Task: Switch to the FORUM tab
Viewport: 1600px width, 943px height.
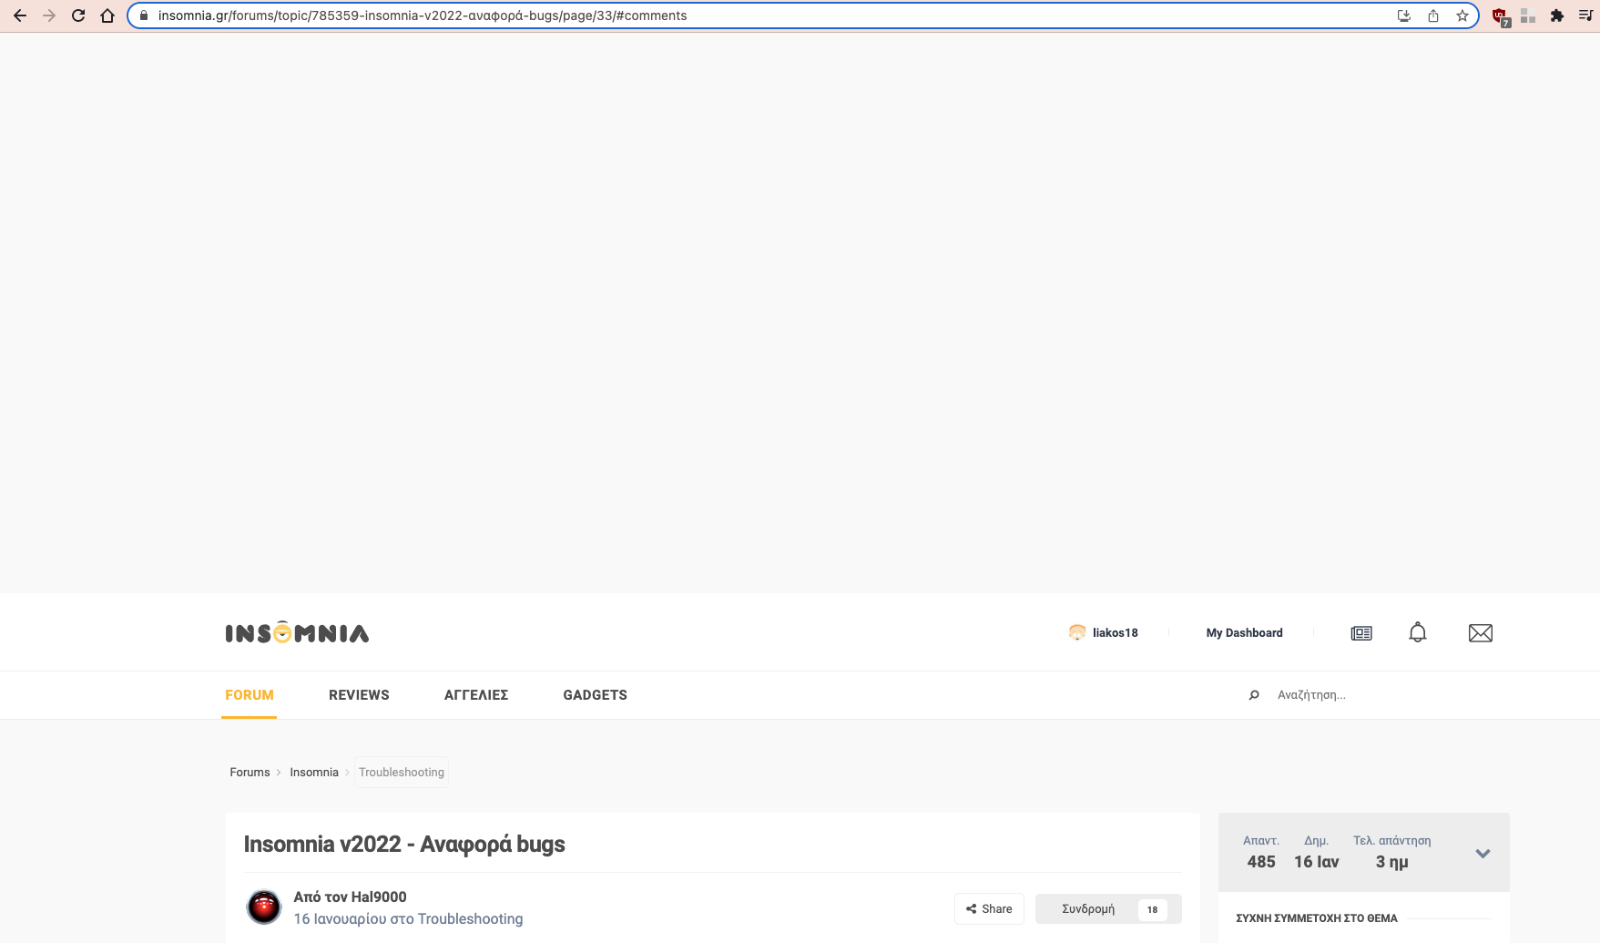Action: tap(249, 695)
